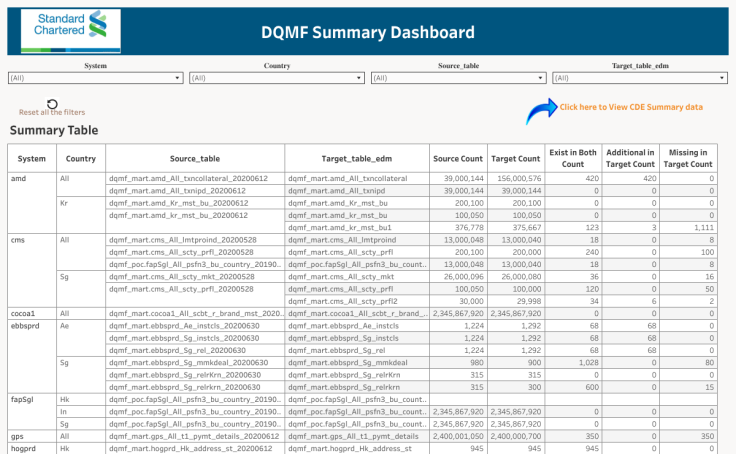Expand the Target_table_edm filter dropdown
The height and width of the screenshot is (454, 736).
[x=638, y=77]
